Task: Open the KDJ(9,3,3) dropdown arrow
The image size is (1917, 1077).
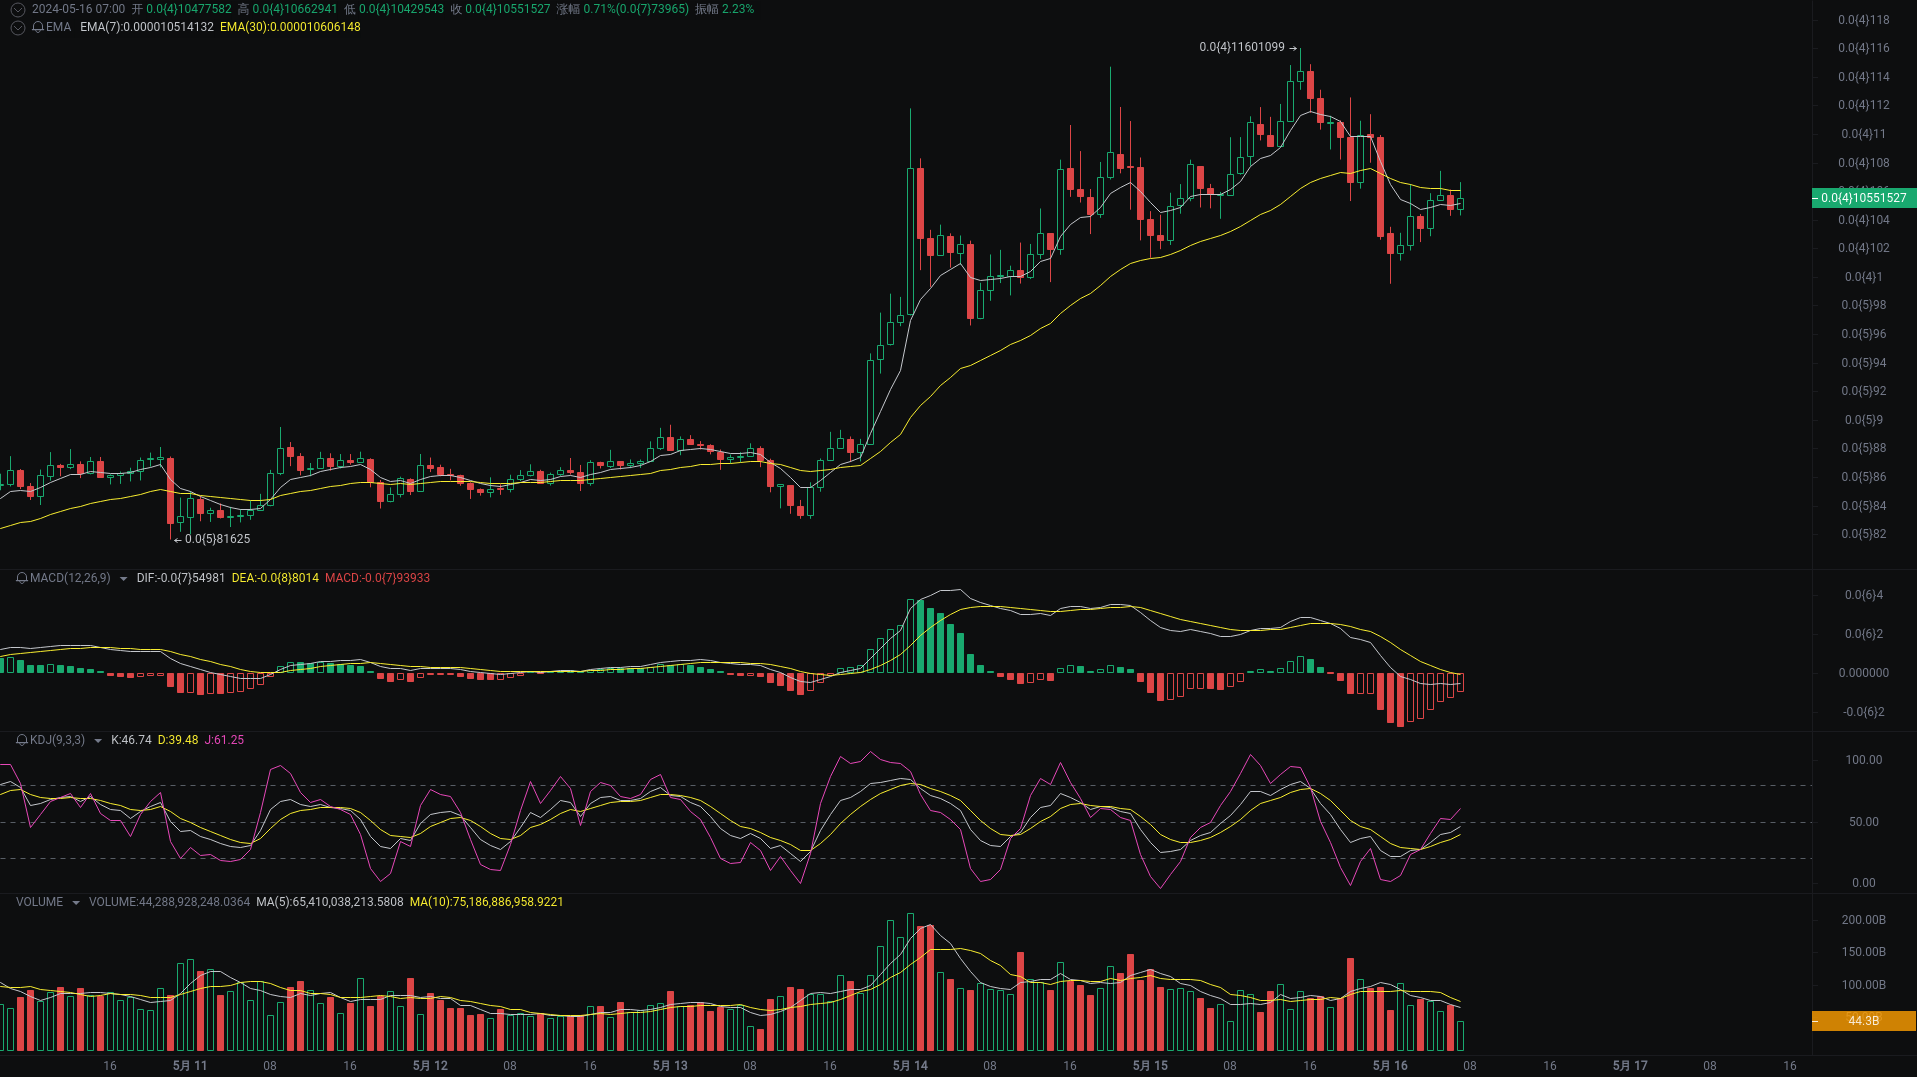Action: (97, 740)
